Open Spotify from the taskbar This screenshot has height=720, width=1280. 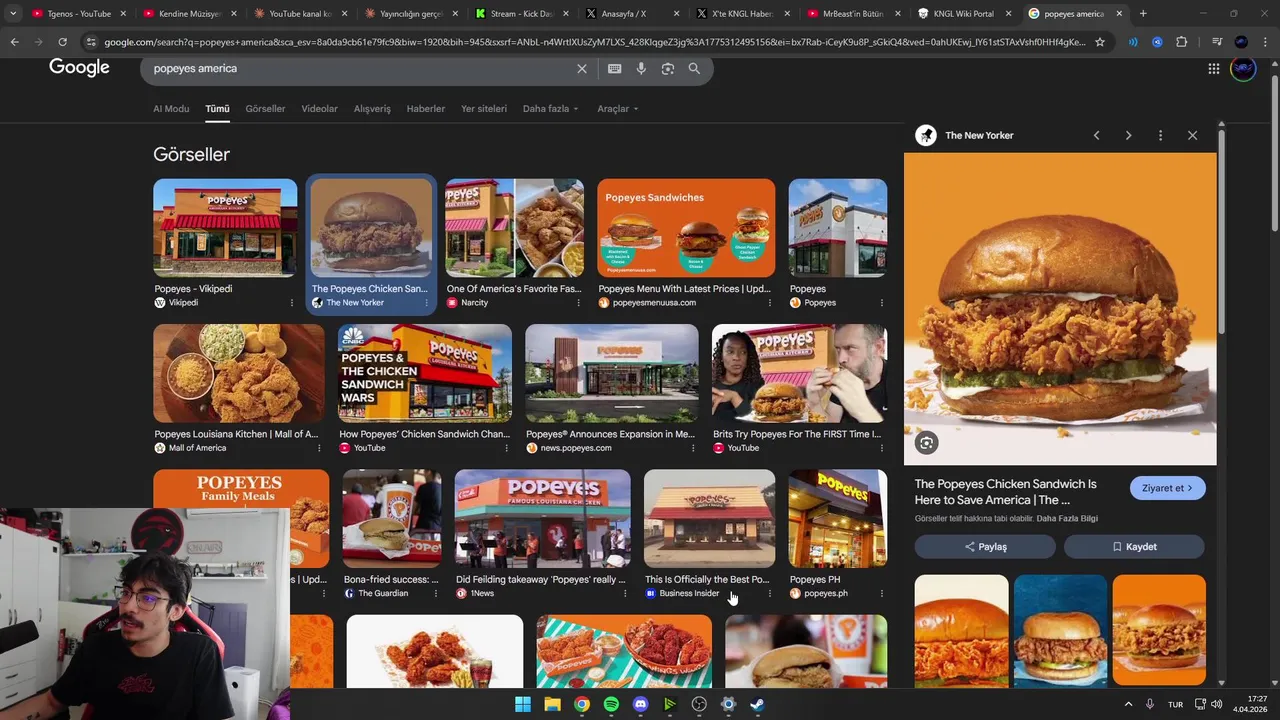point(611,704)
